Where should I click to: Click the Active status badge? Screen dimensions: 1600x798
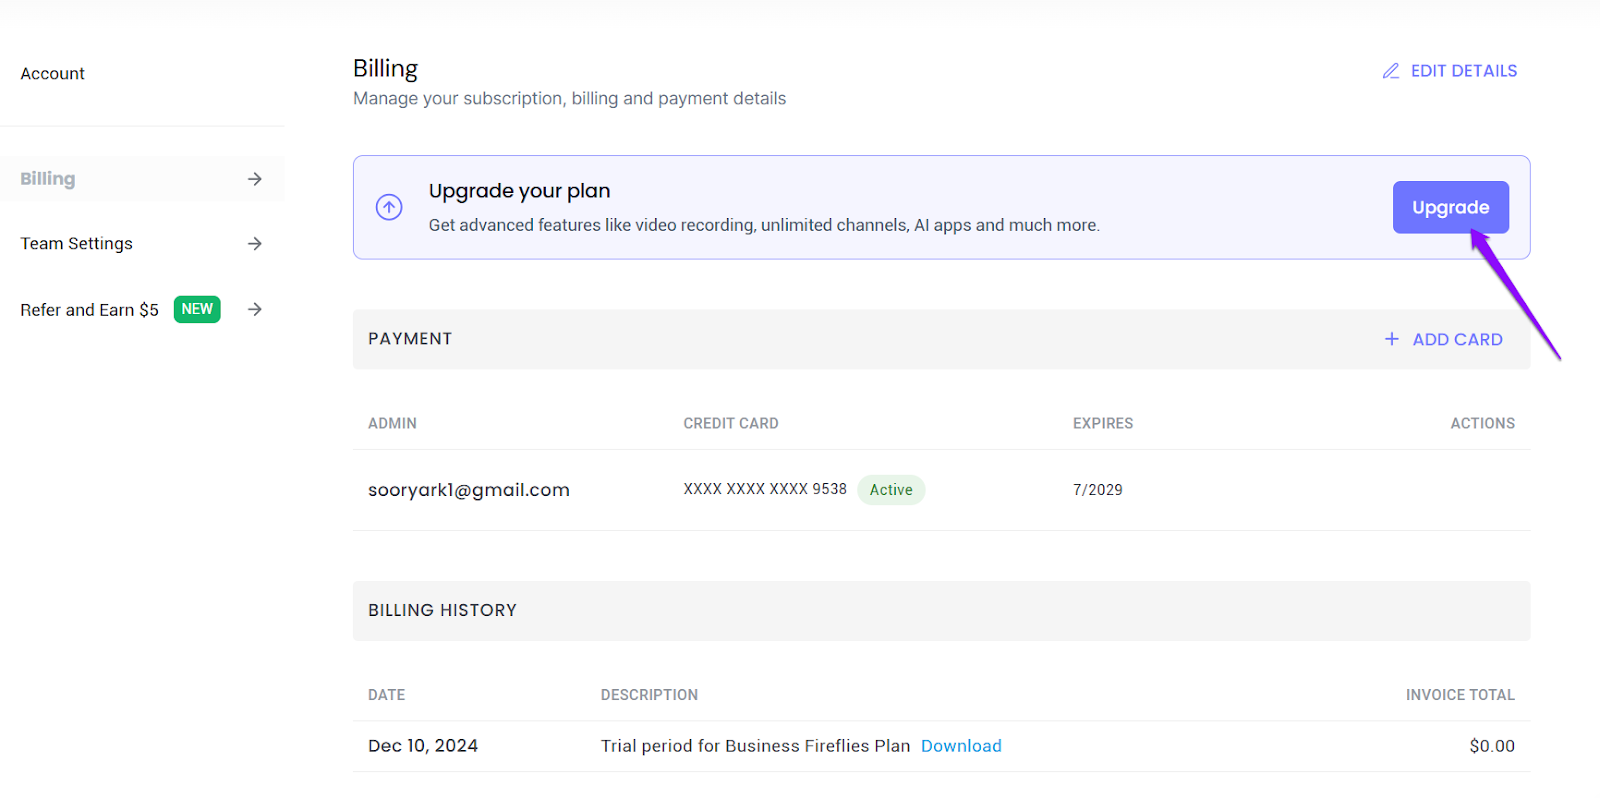click(x=891, y=490)
